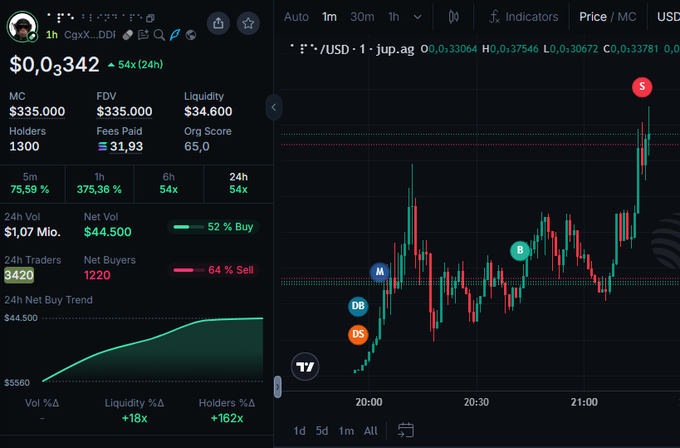Select the 1m chart interval
Screen dimensions: 680x448
329,17
